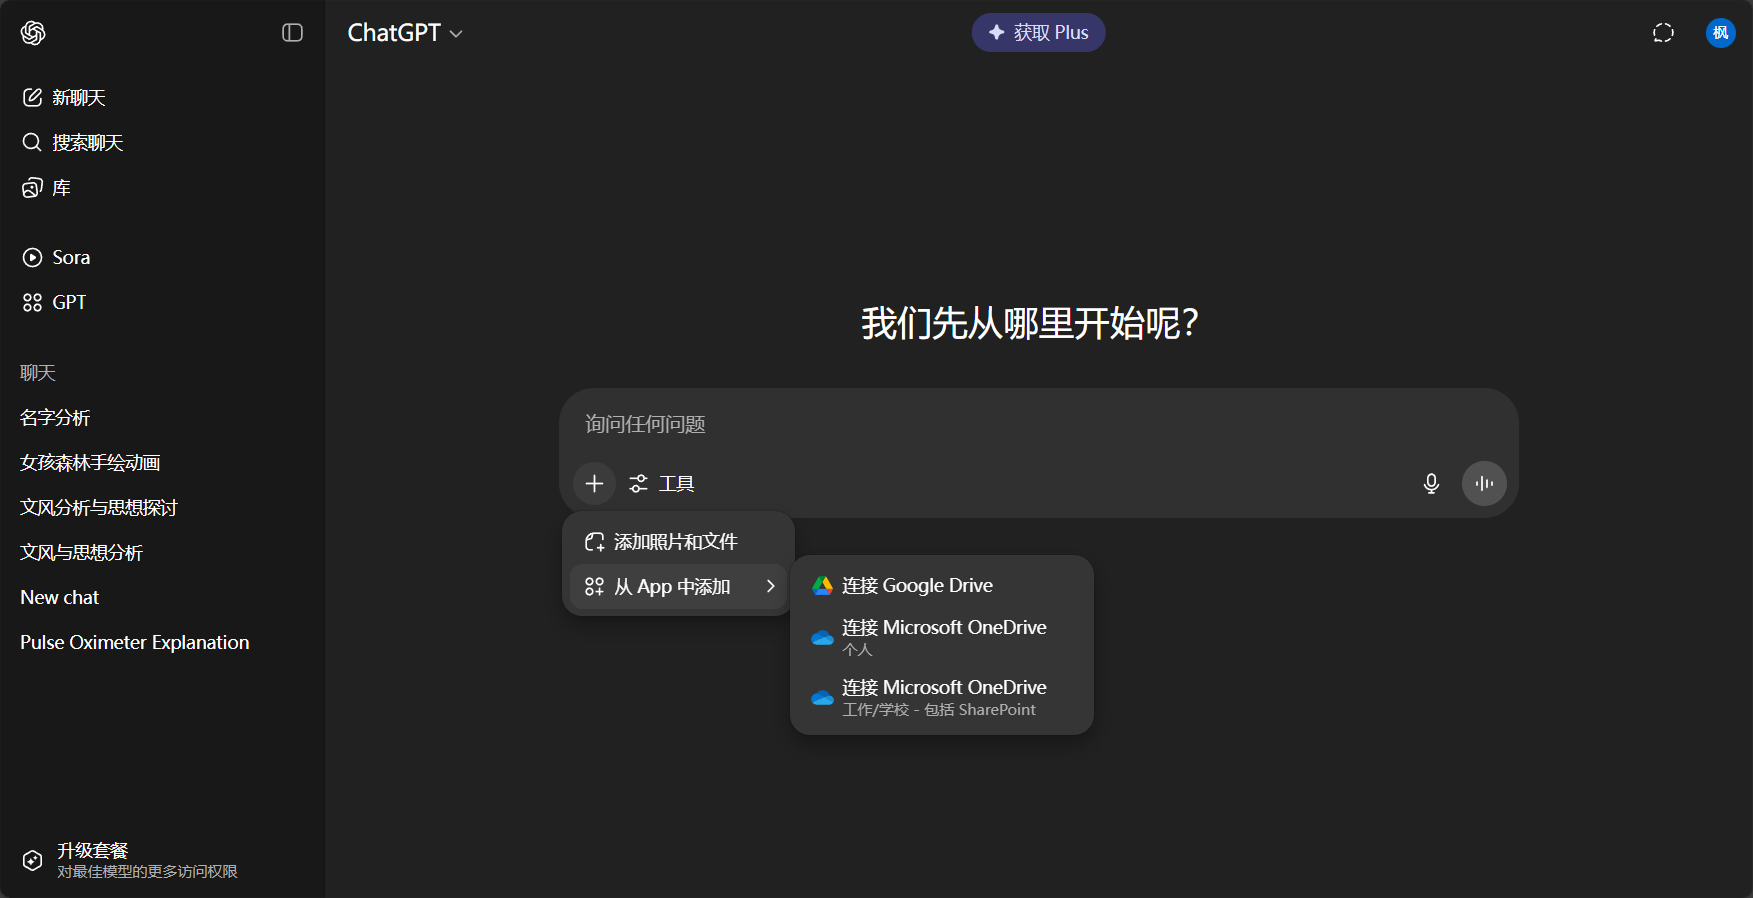Open the Pulse Oximeter Explanation chat
The height and width of the screenshot is (898, 1753).
click(162, 642)
